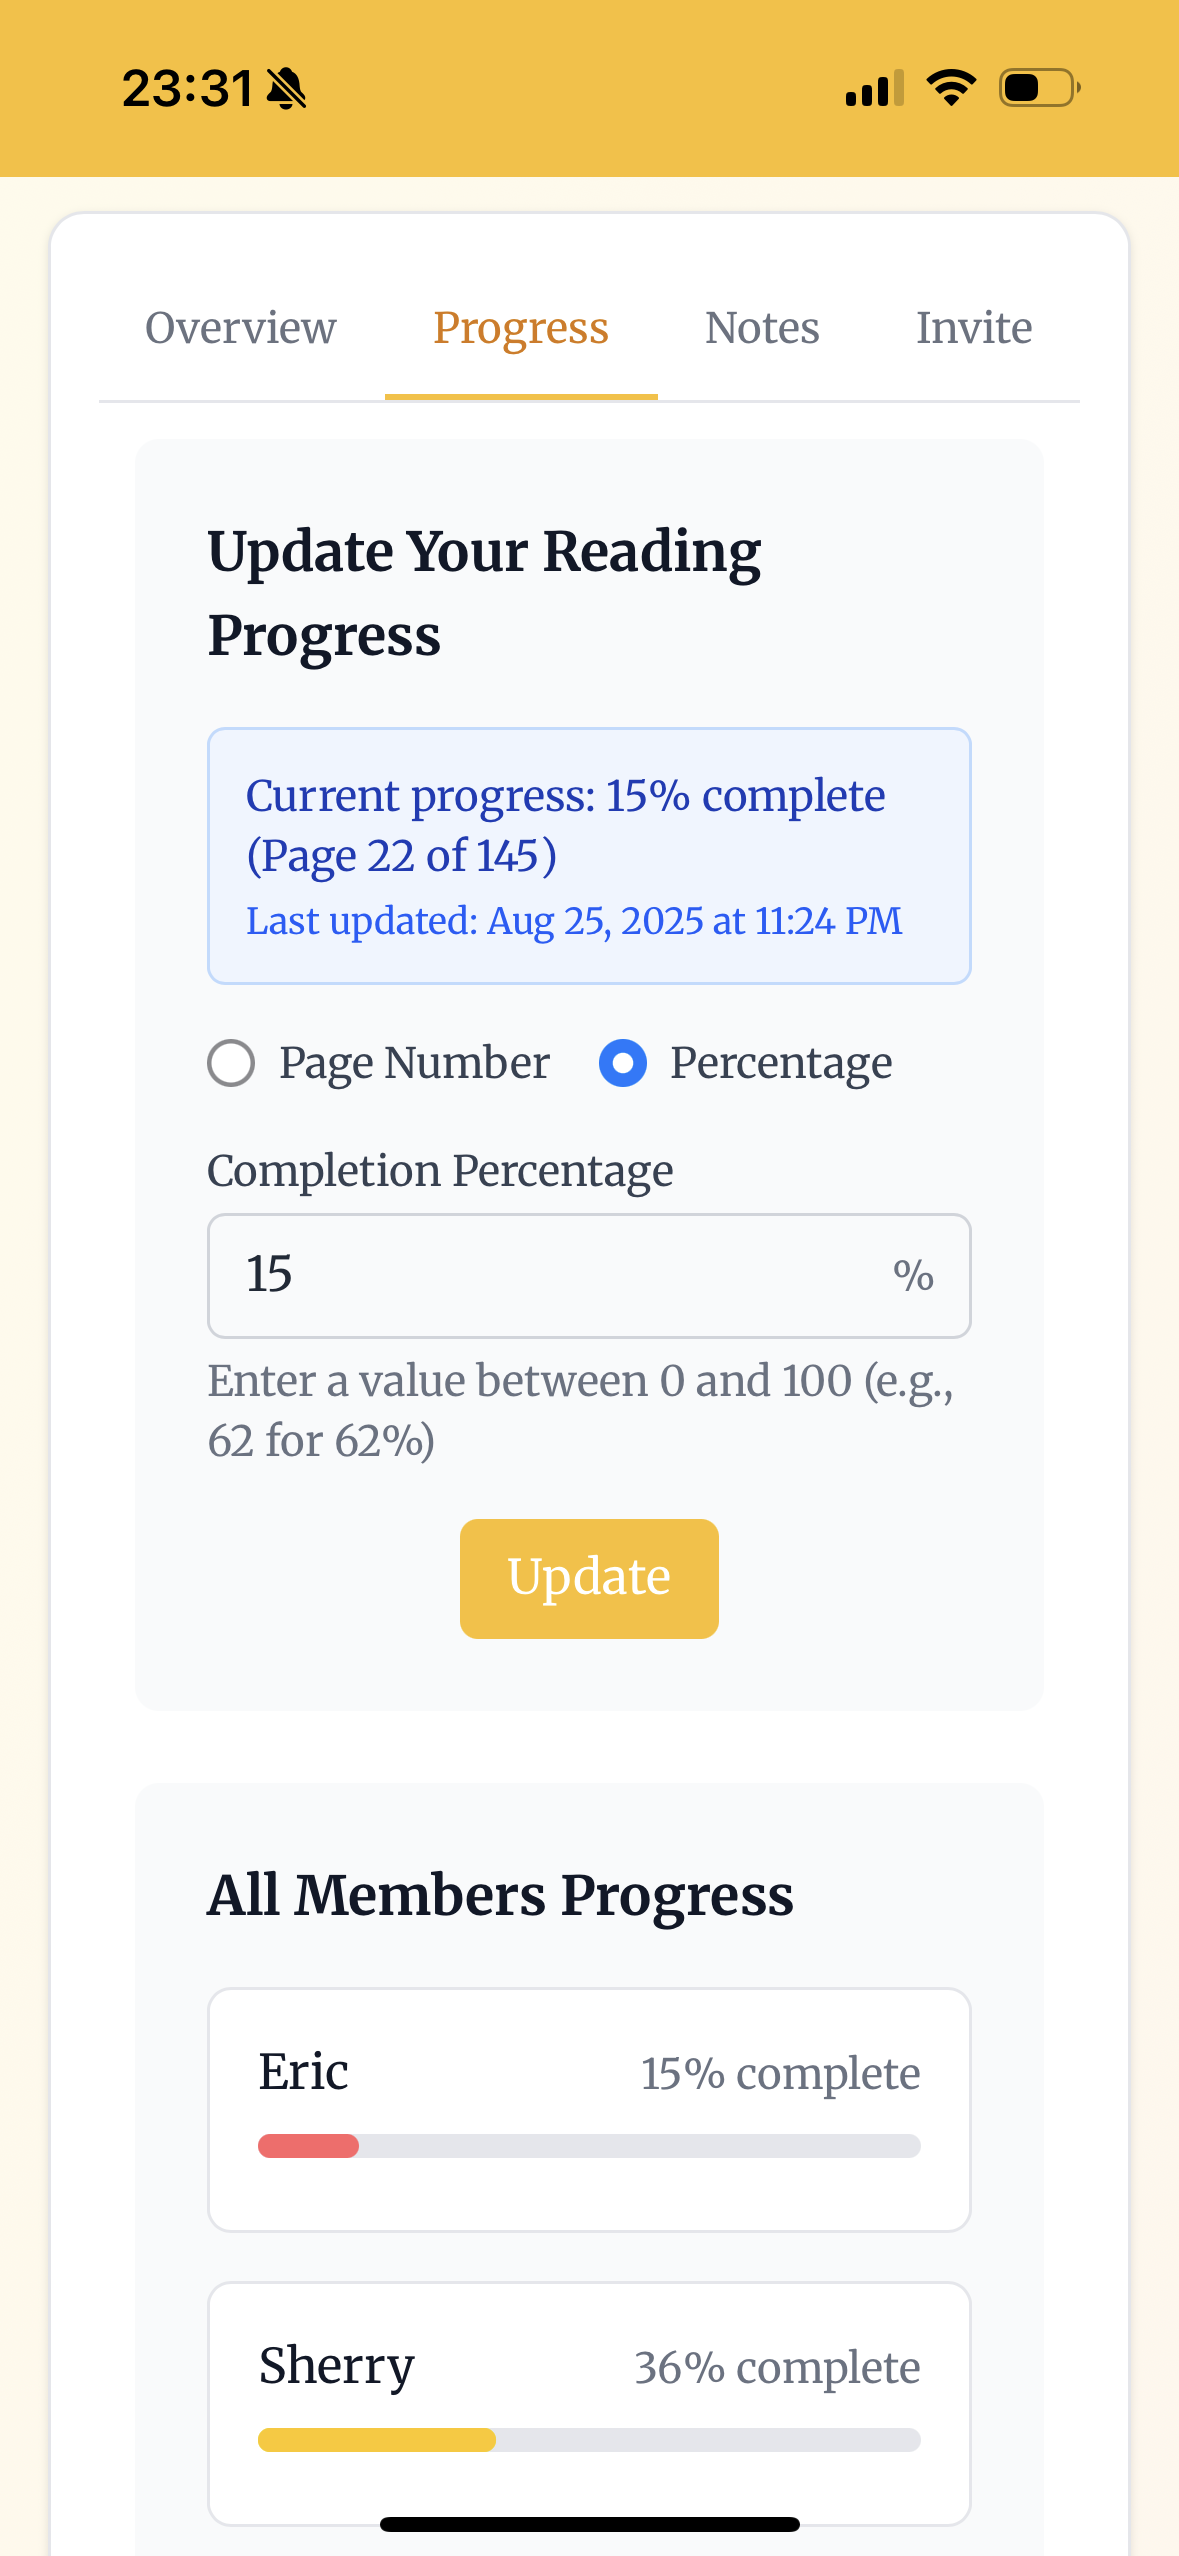Image resolution: width=1179 pixels, height=2556 pixels.
Task: Click Eric's red progress bar
Action: click(x=309, y=2146)
